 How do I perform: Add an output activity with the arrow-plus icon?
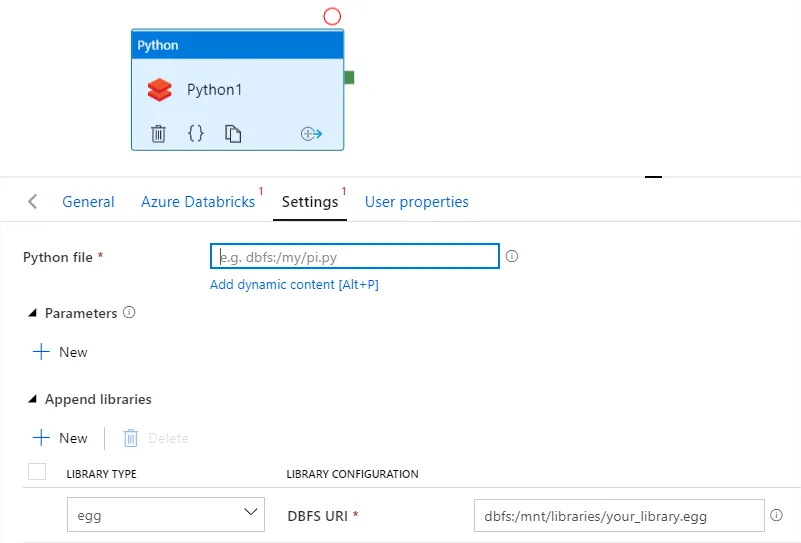(x=311, y=134)
